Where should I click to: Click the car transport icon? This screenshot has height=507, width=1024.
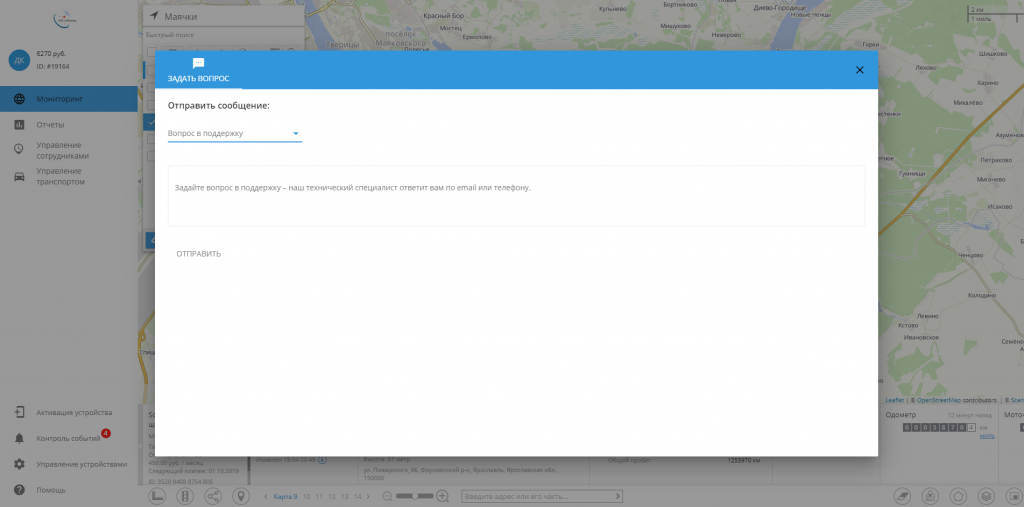click(20, 176)
